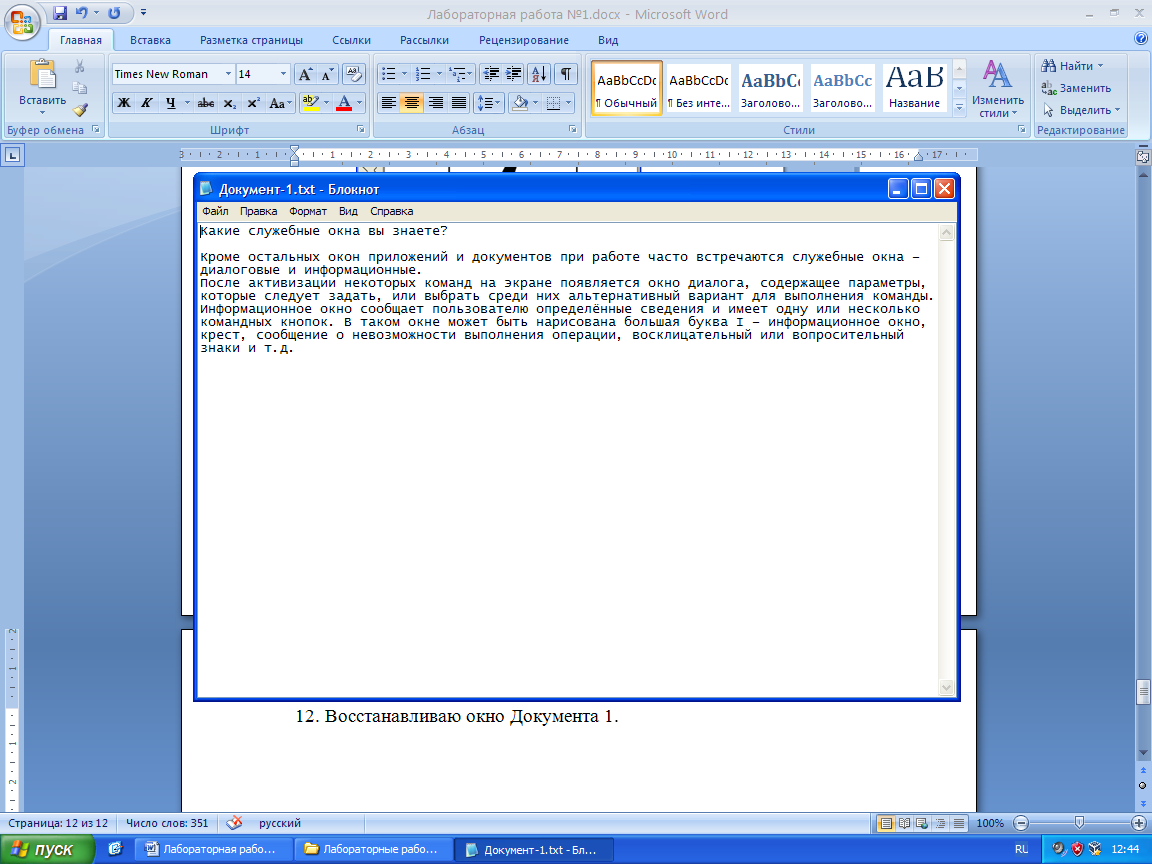Expand the styles gallery More arrow
1152x864 pixels.
[959, 107]
